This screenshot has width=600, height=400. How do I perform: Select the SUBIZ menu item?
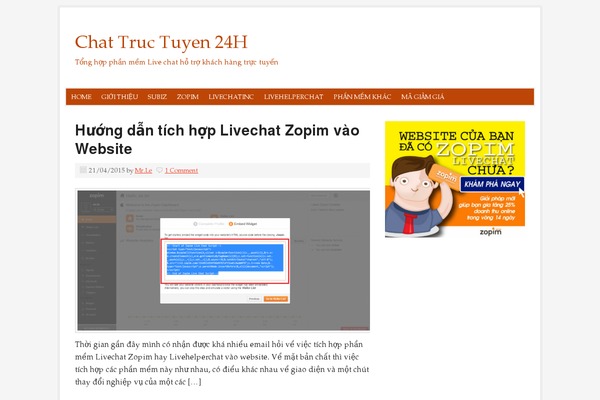click(x=157, y=97)
